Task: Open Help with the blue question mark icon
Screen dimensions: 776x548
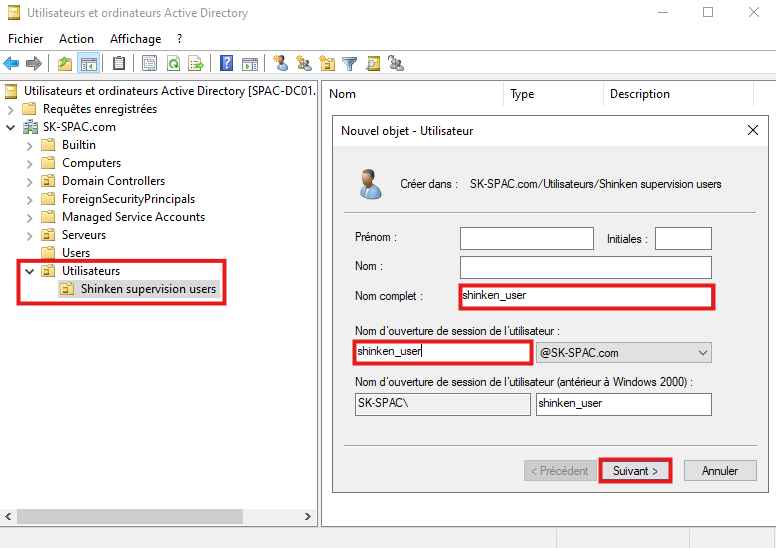Action: pyautogui.click(x=227, y=64)
